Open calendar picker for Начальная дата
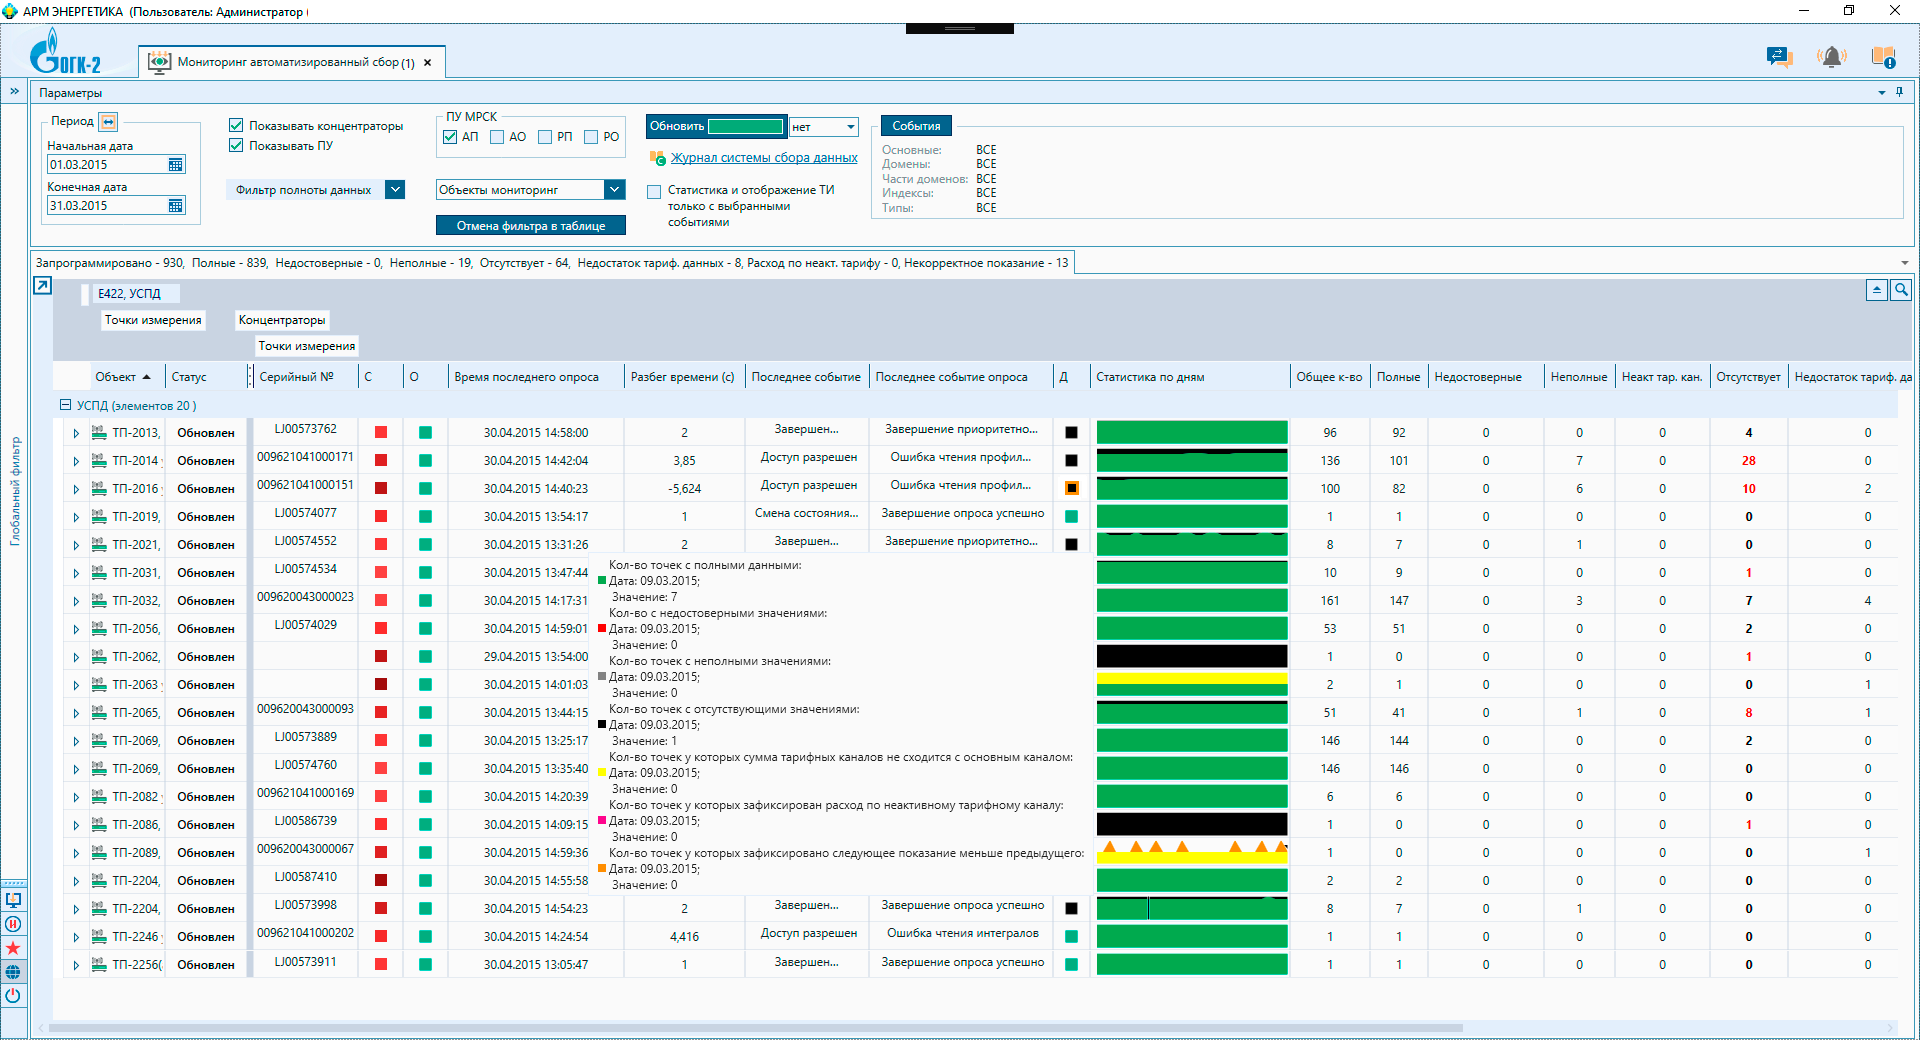 [x=176, y=165]
